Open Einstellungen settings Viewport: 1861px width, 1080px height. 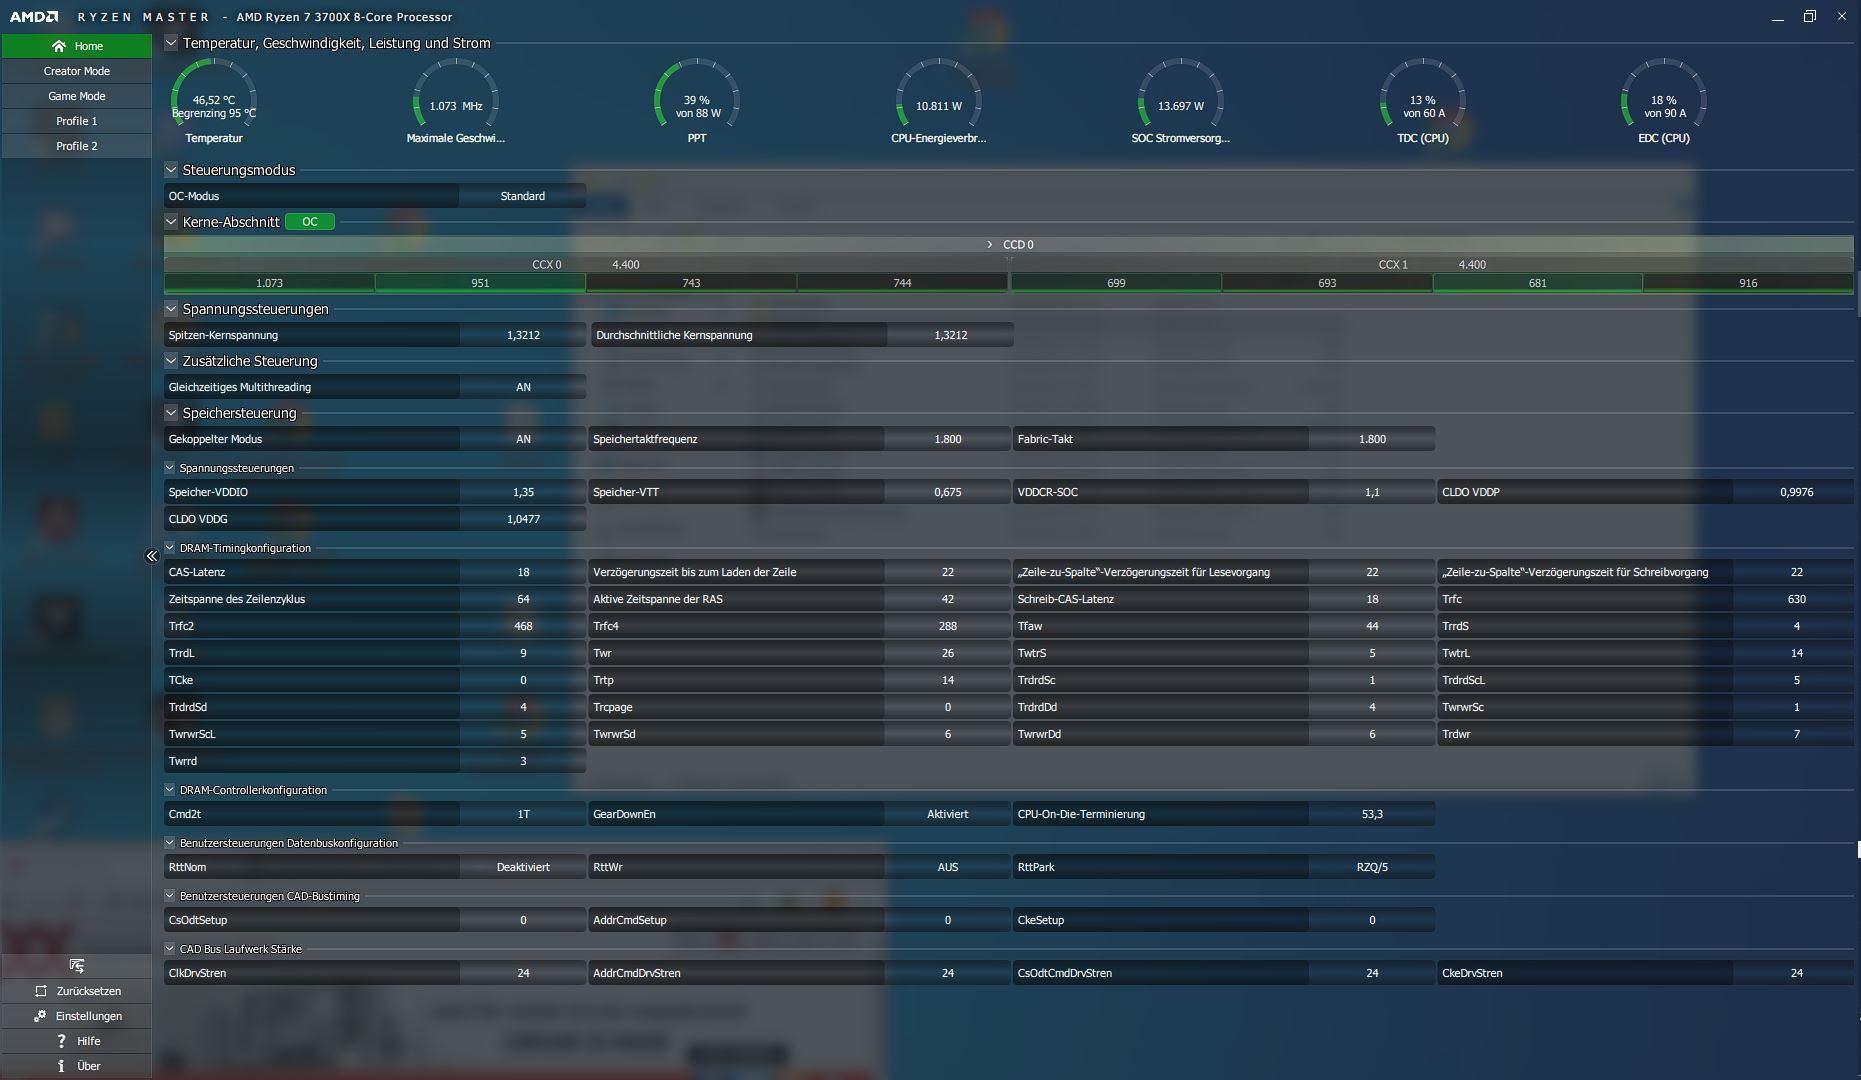pyautogui.click(x=77, y=1016)
